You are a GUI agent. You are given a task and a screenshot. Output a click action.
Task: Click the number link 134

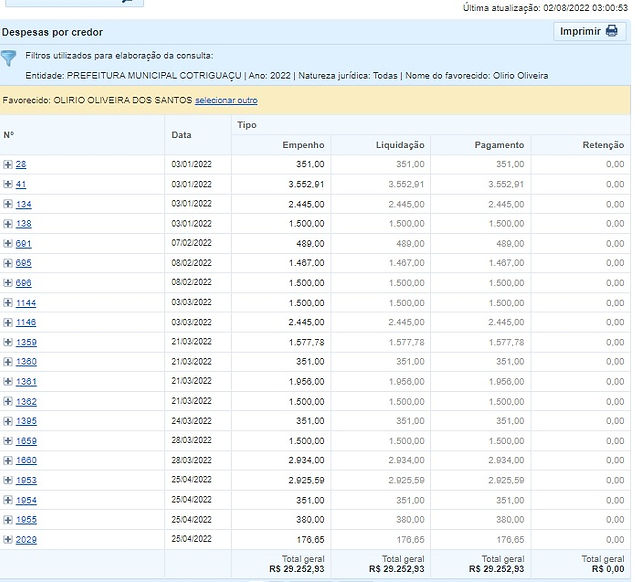[x=24, y=204]
